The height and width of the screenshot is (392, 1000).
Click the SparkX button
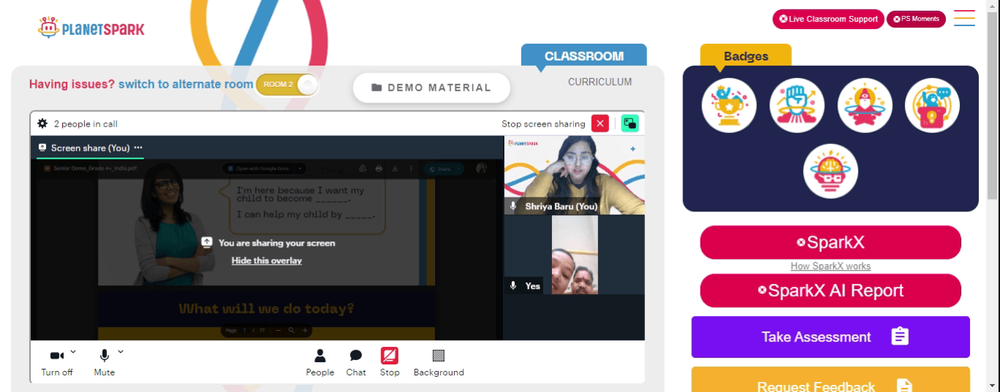pos(830,242)
